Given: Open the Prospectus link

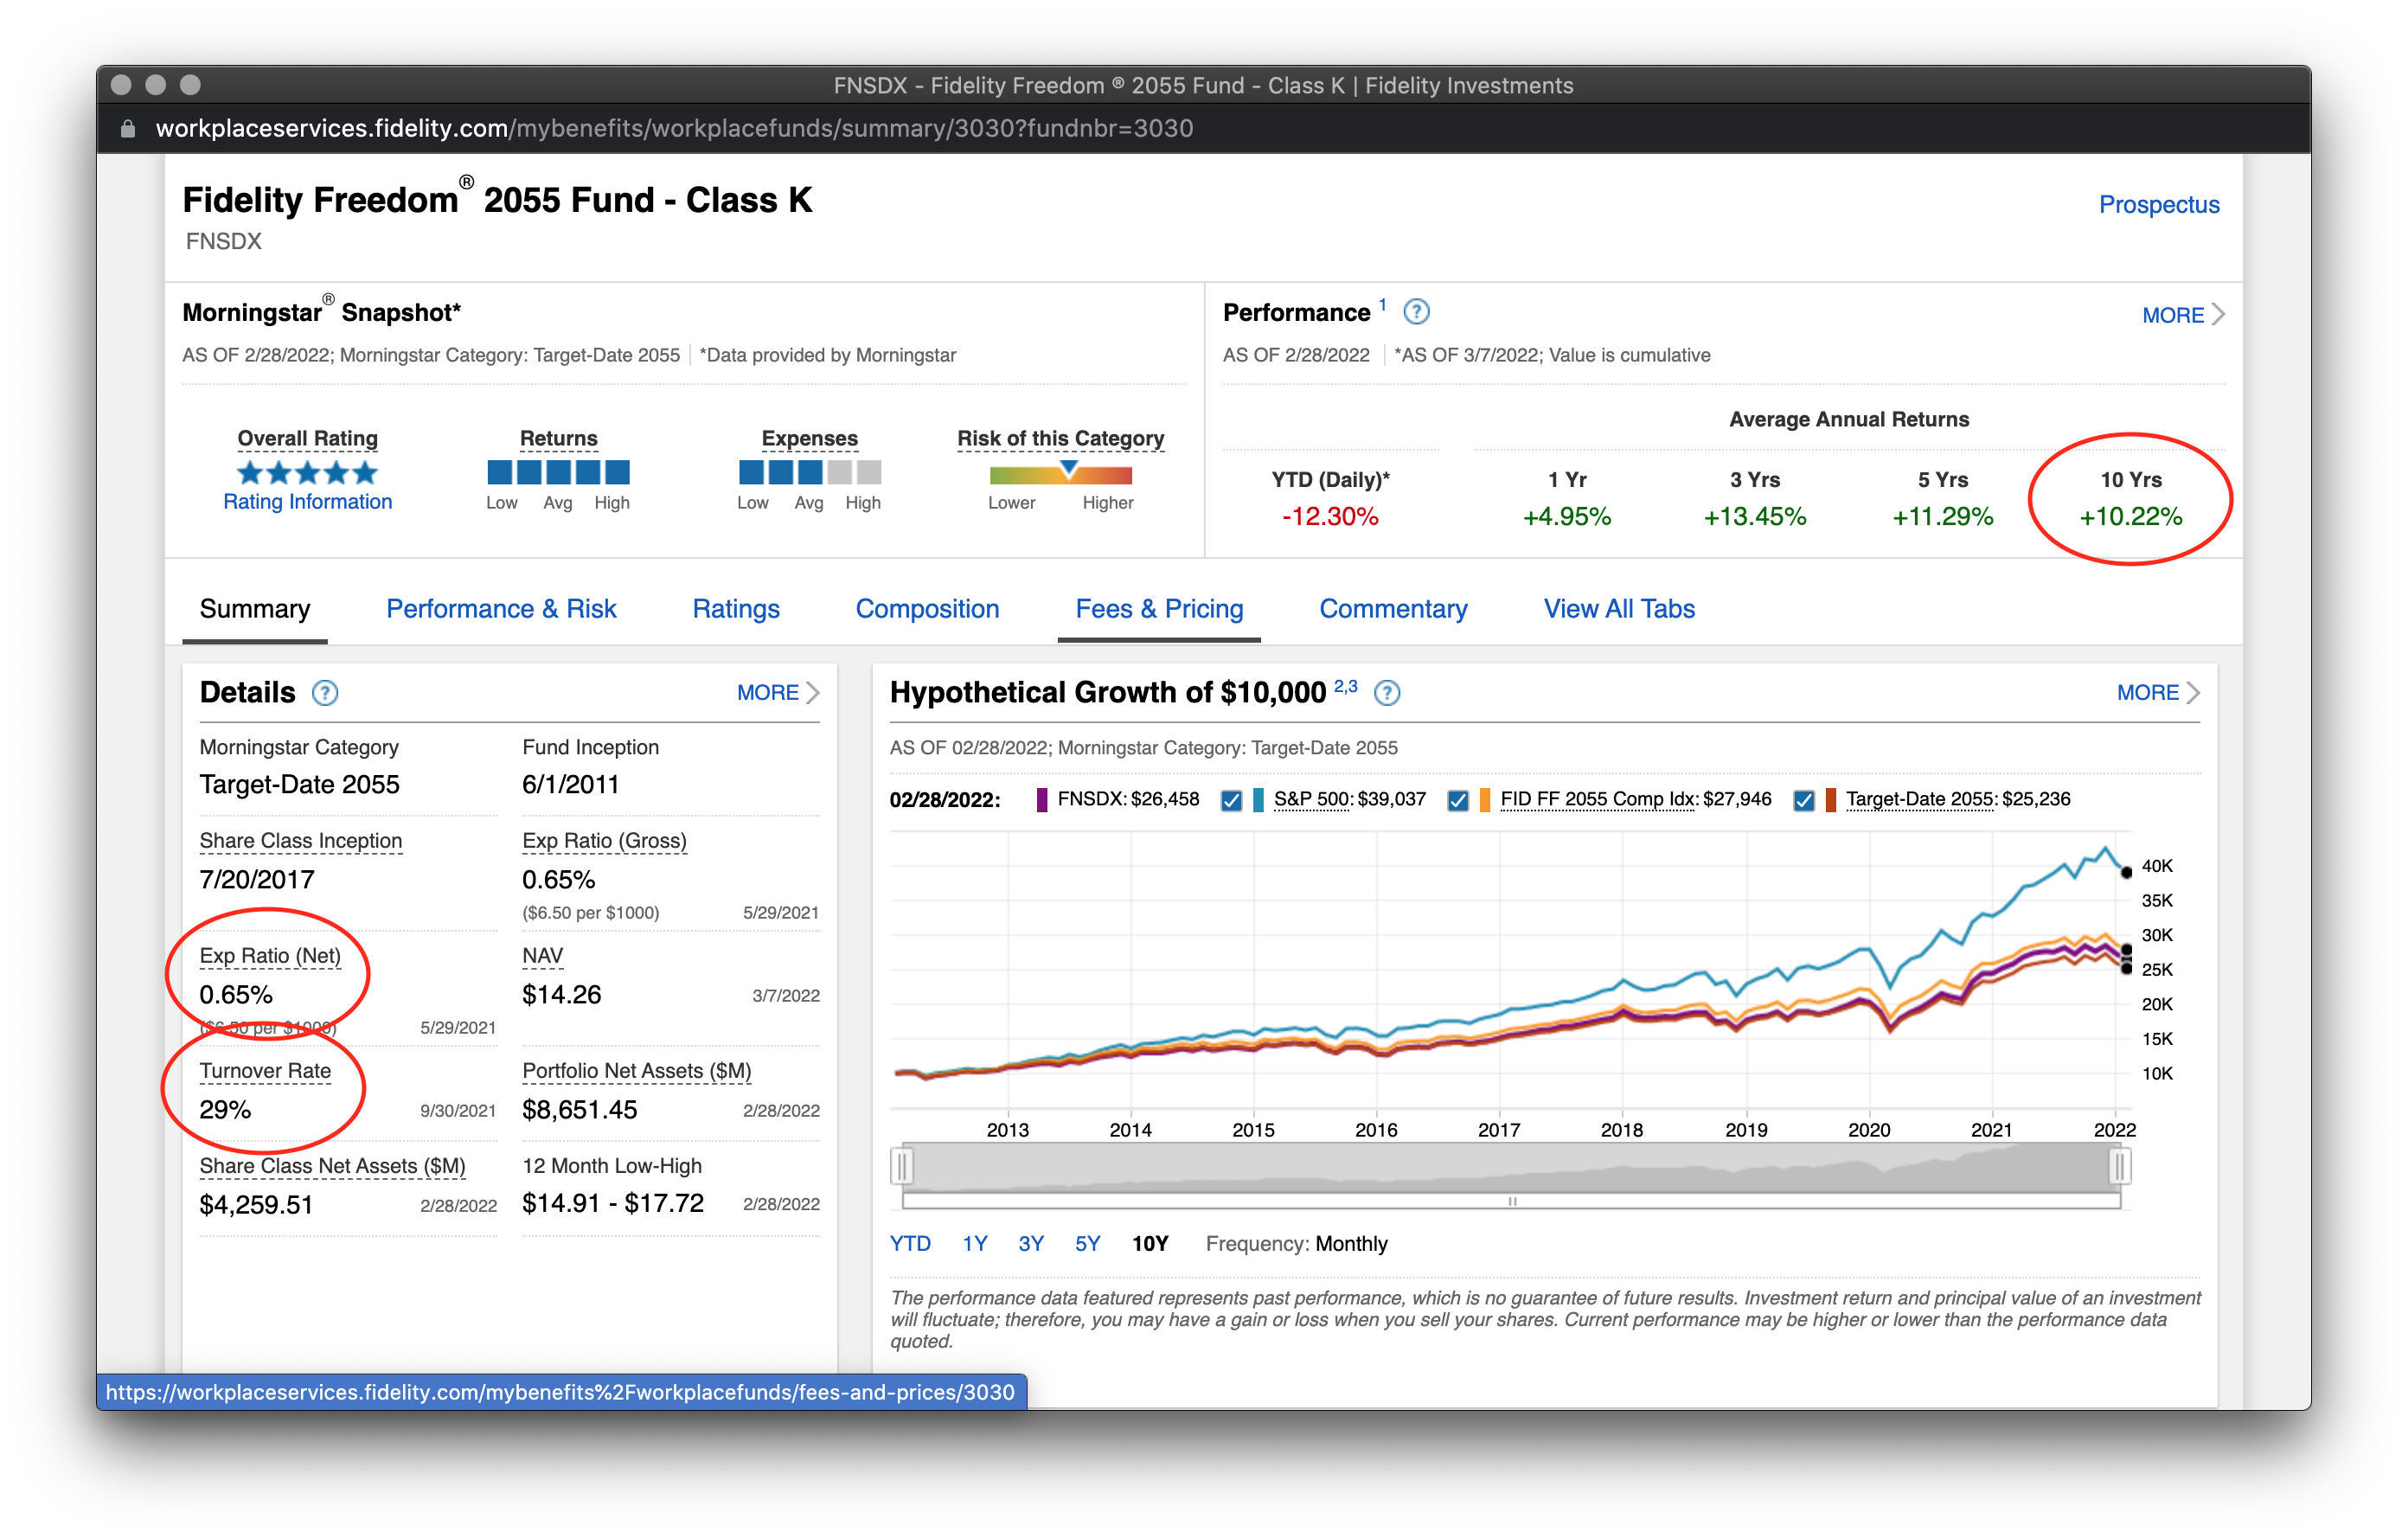Looking at the screenshot, I should pyautogui.click(x=2158, y=204).
